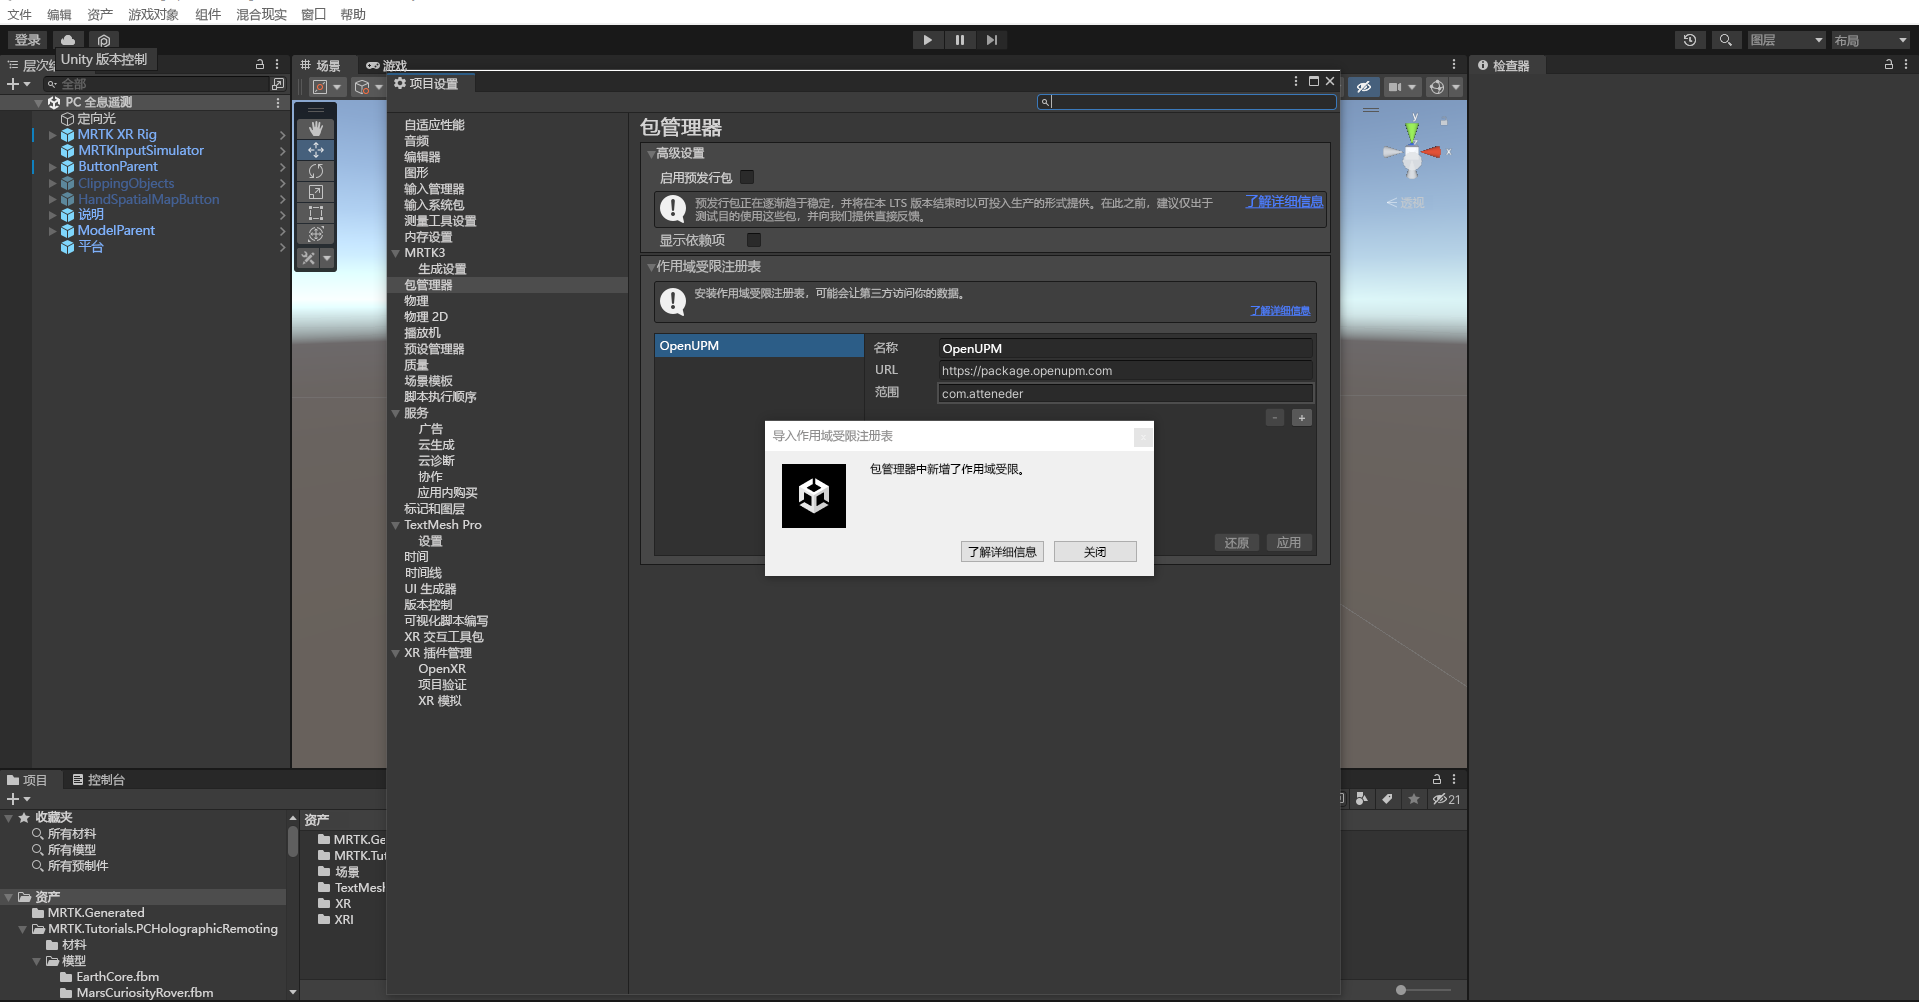Image resolution: width=1919 pixels, height=1002 pixels.
Task: Toggle scene visibility eye icon
Action: point(1363,87)
